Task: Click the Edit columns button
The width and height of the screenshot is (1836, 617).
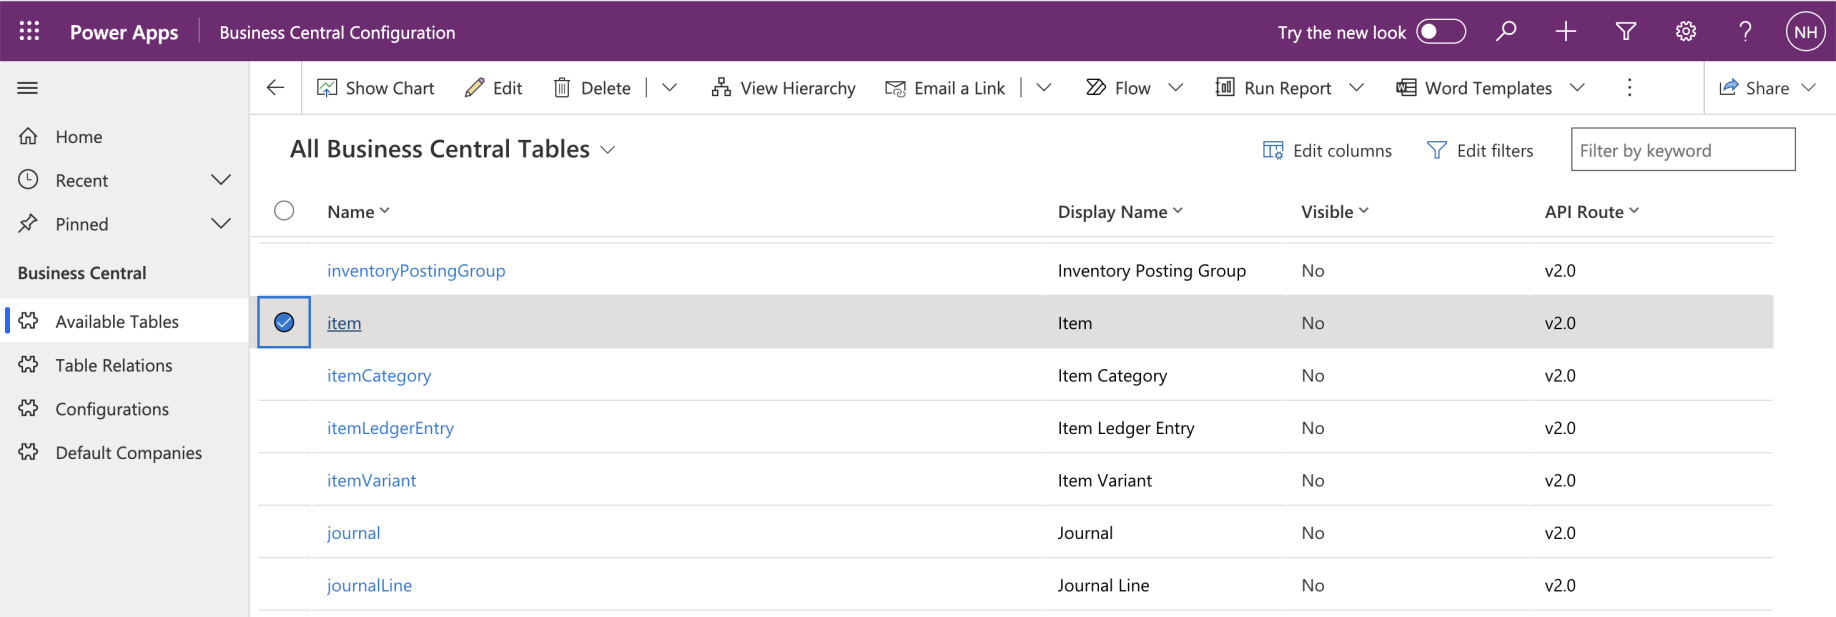Action: click(1327, 150)
